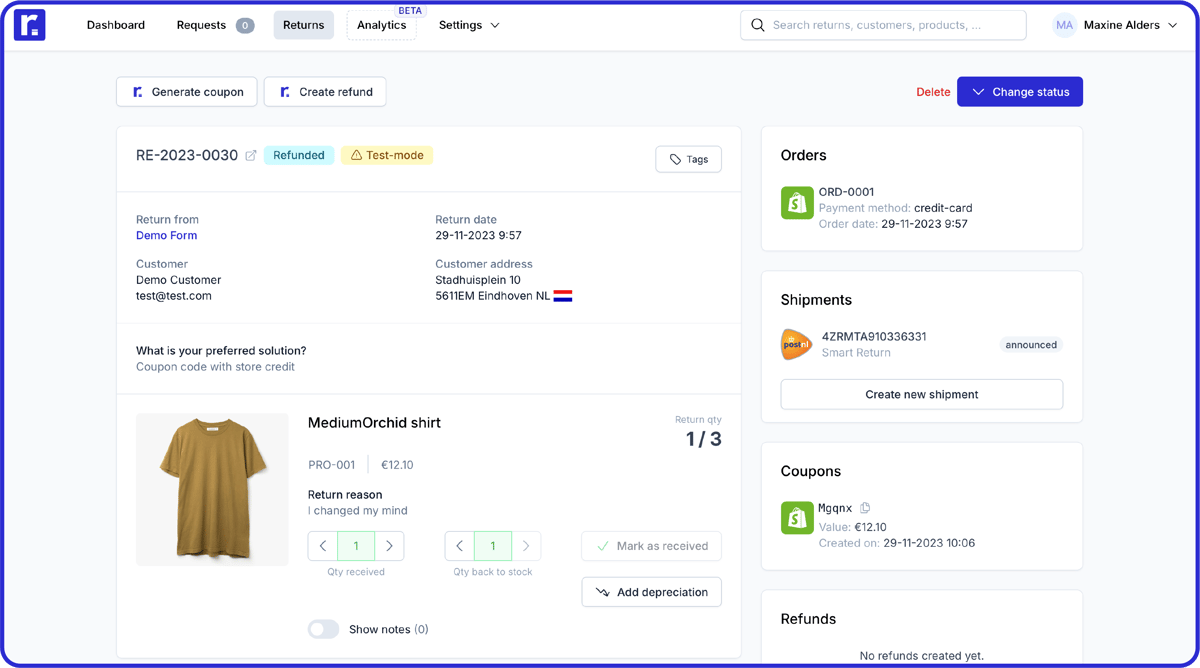Open the Change status dropdown

tap(1019, 91)
